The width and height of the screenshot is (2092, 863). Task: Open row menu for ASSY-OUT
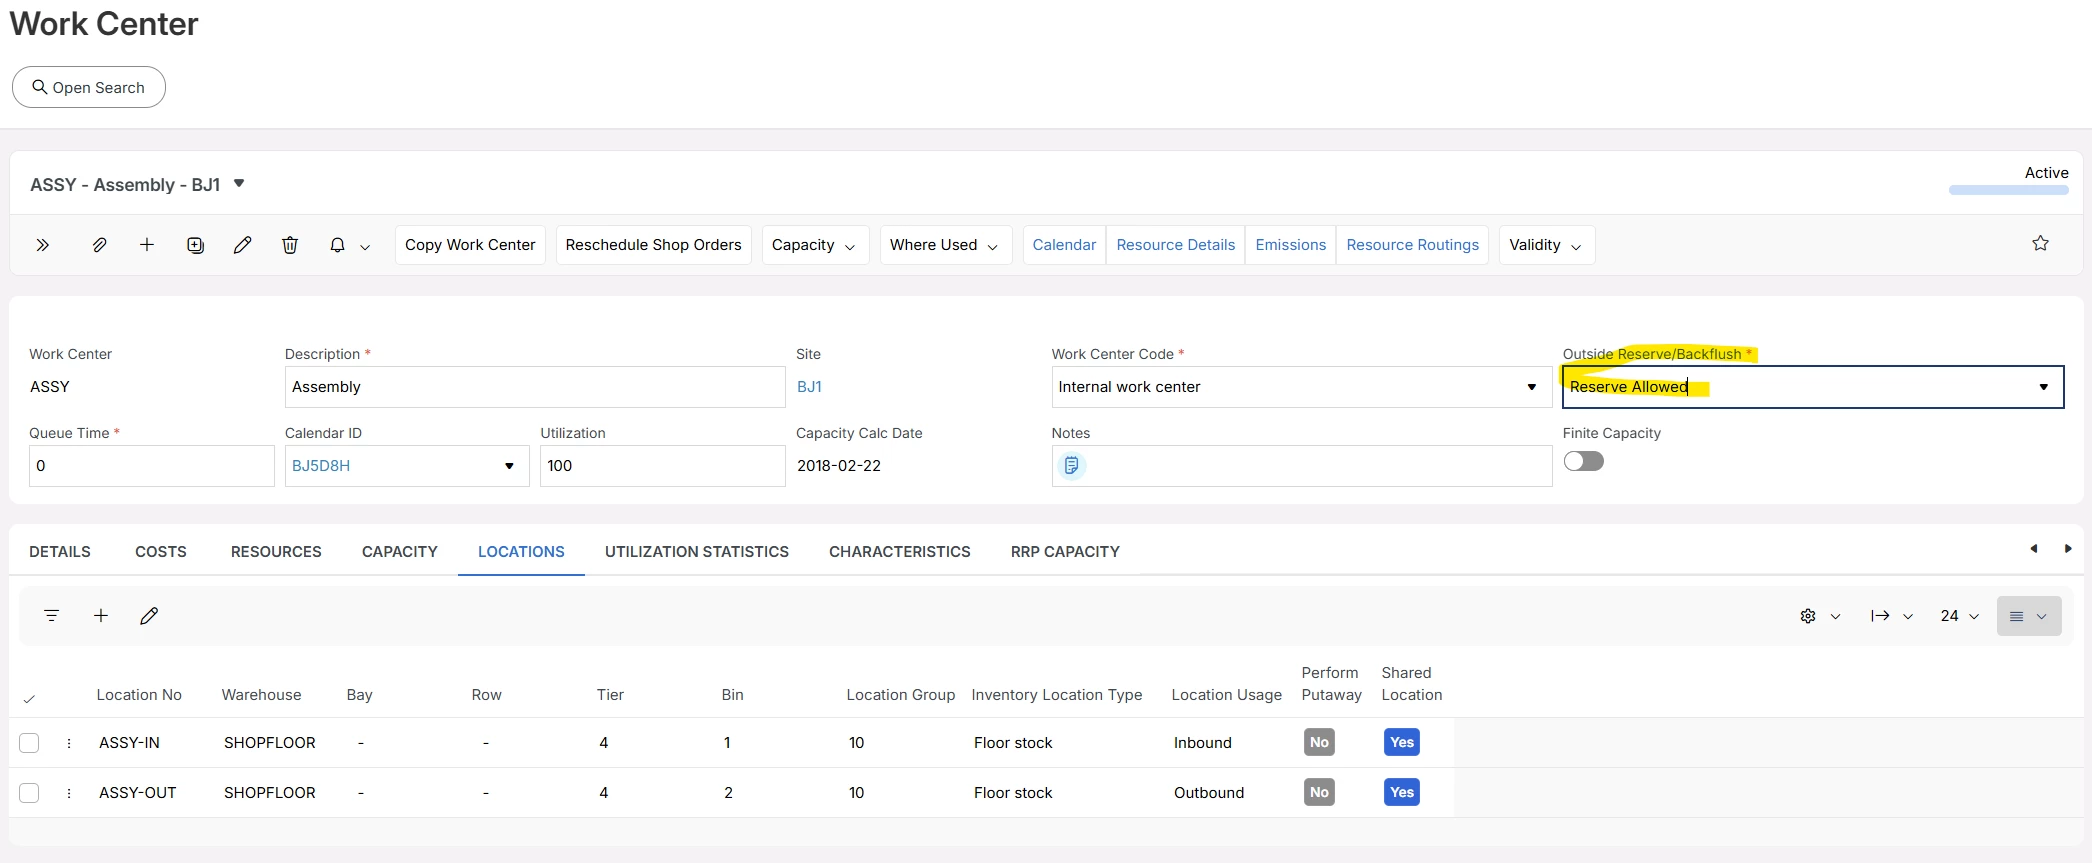[x=69, y=793]
